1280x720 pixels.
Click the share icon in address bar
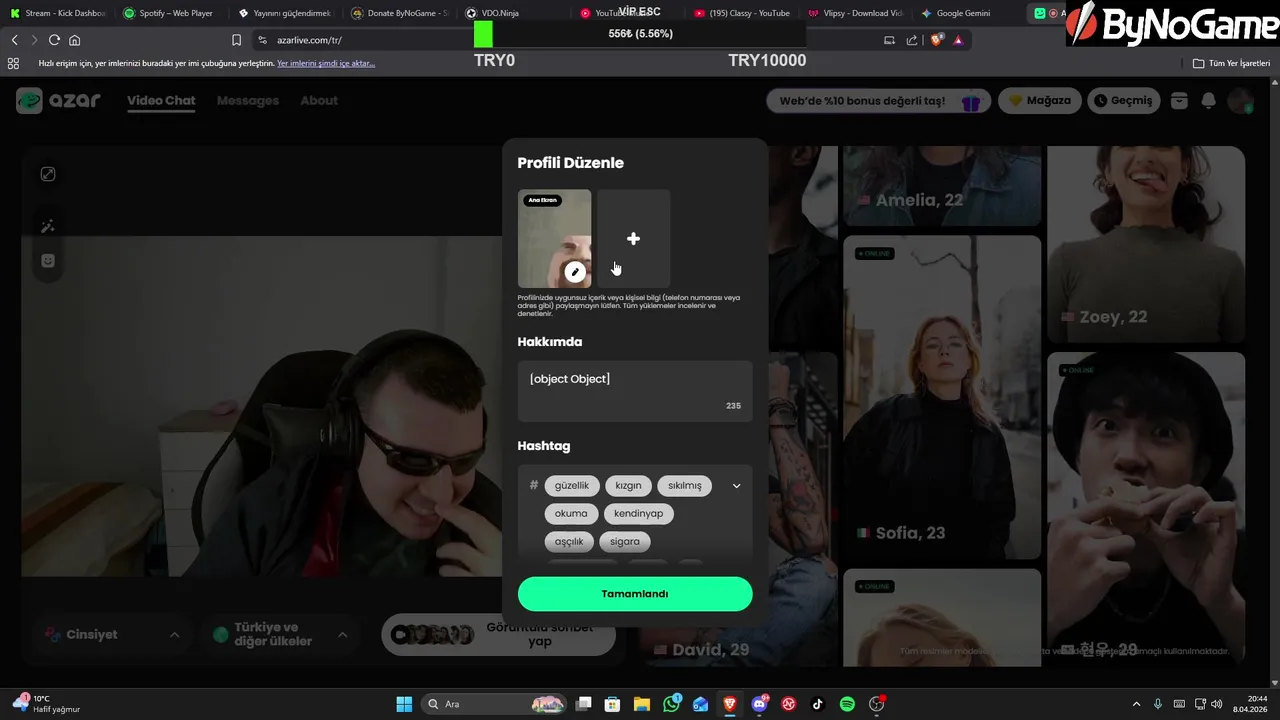(x=912, y=40)
